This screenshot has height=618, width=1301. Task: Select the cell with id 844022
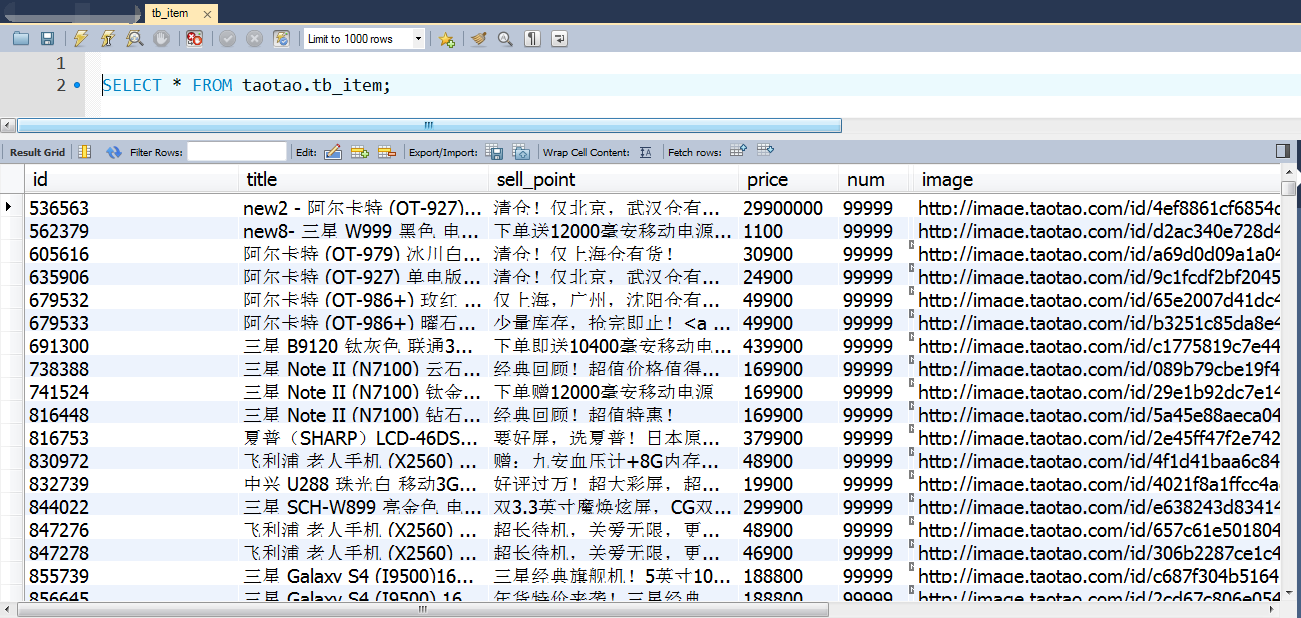pos(132,507)
